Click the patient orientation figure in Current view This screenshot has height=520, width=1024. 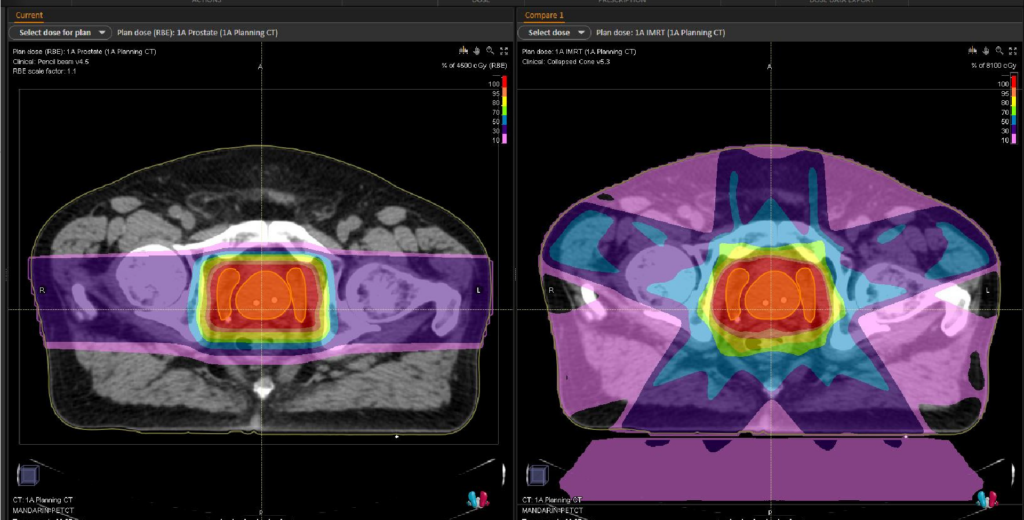(477, 500)
